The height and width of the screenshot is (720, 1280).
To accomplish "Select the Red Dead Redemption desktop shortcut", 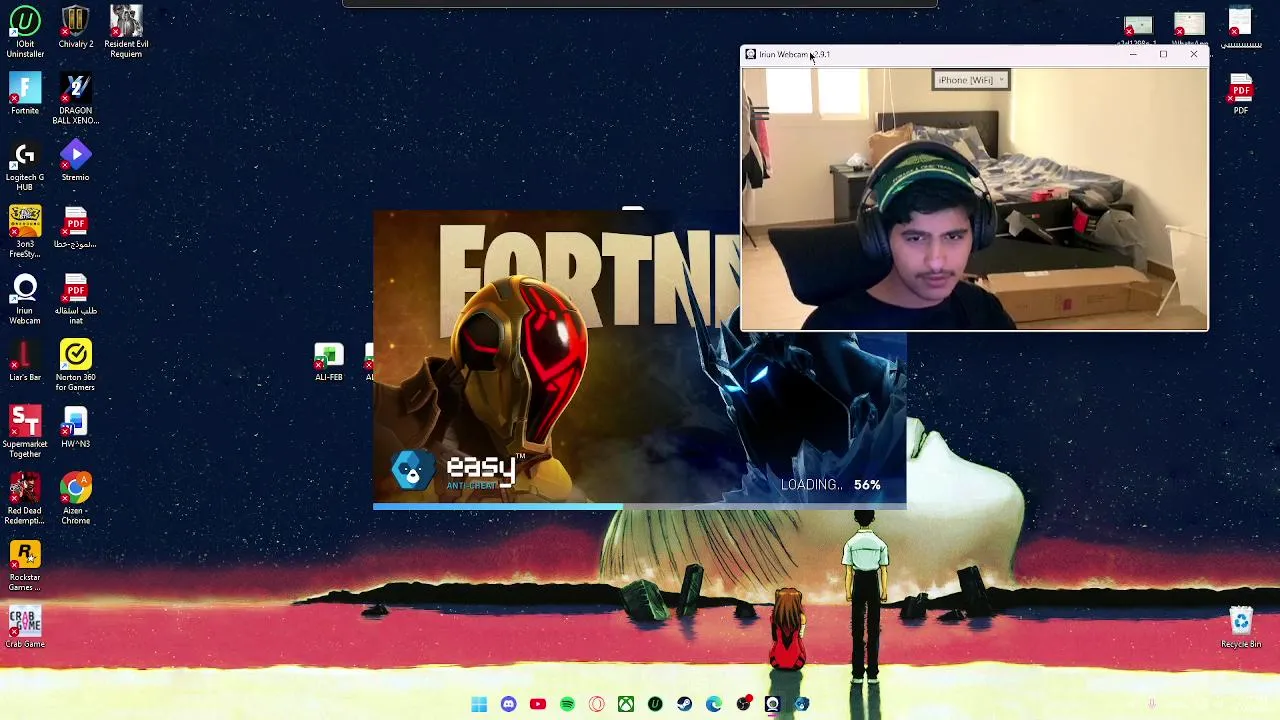I will [25, 499].
